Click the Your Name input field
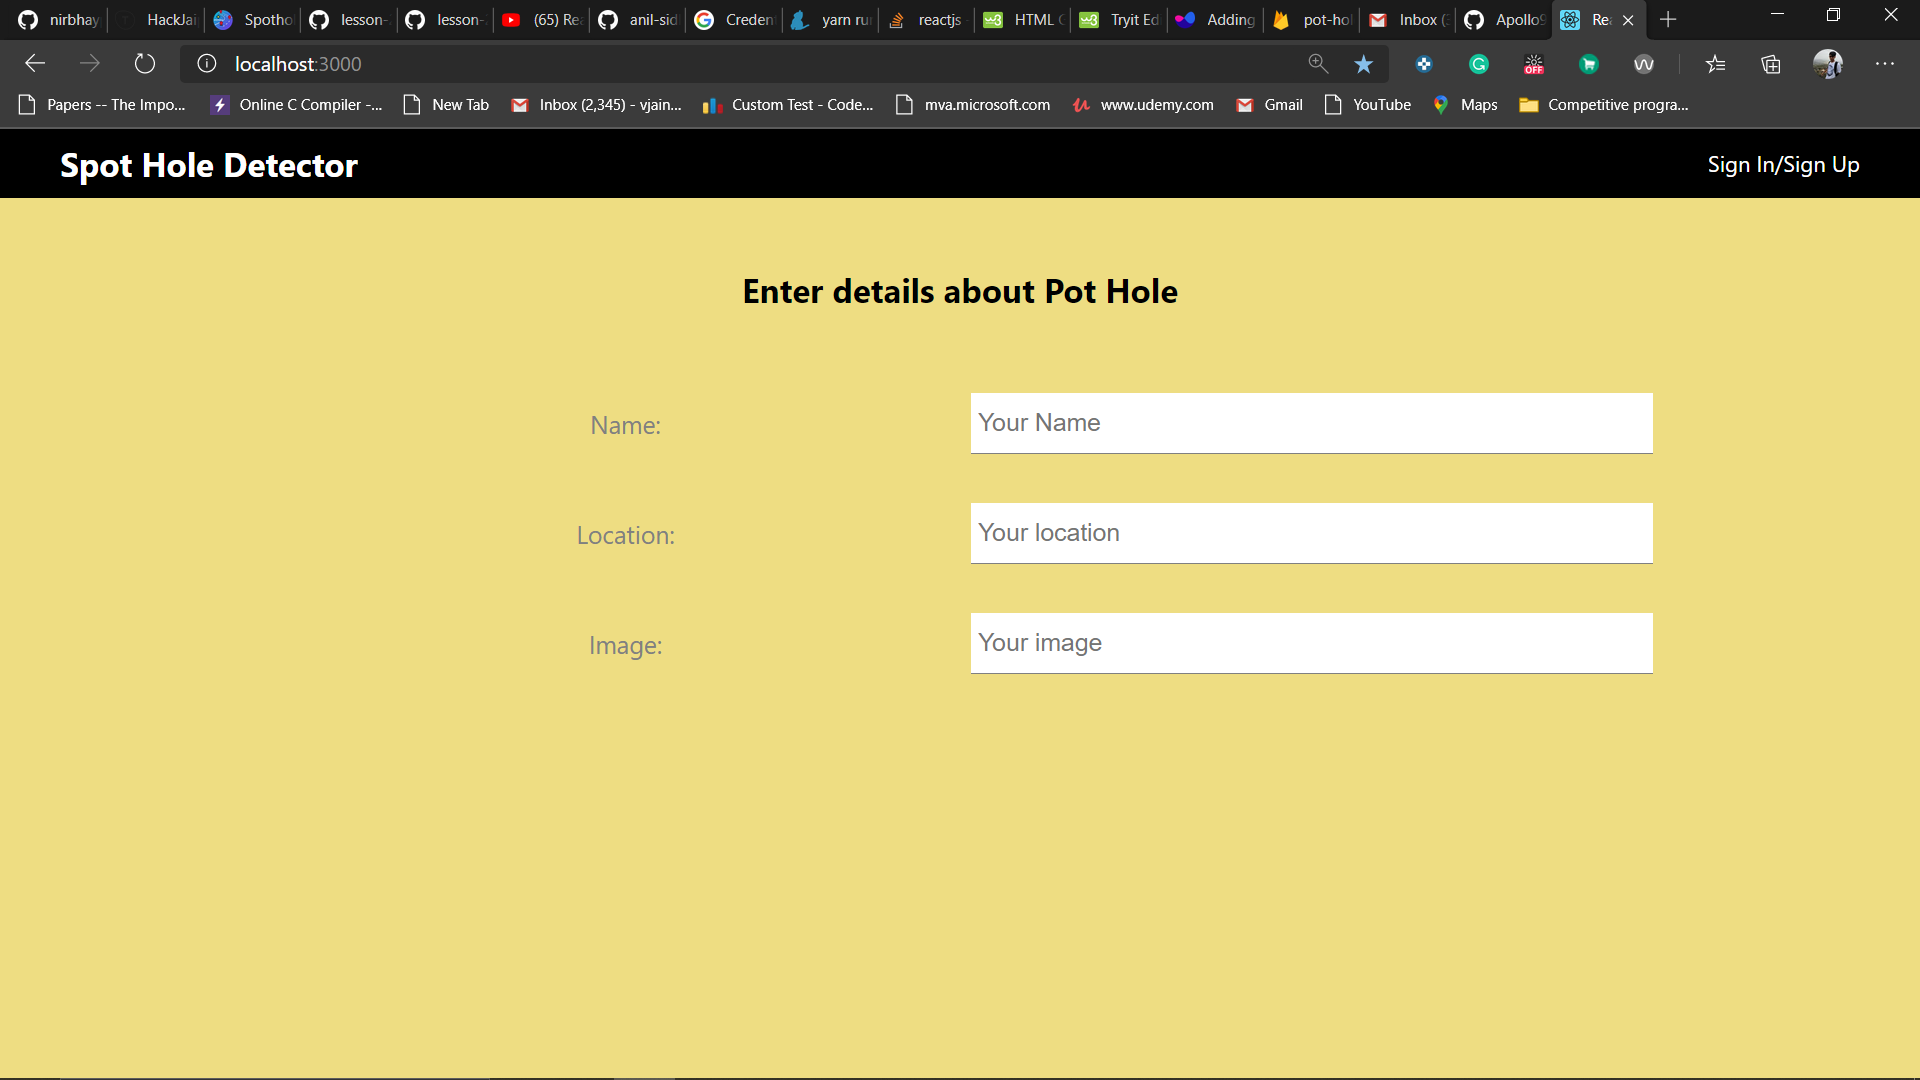1920x1080 pixels. [1311, 423]
